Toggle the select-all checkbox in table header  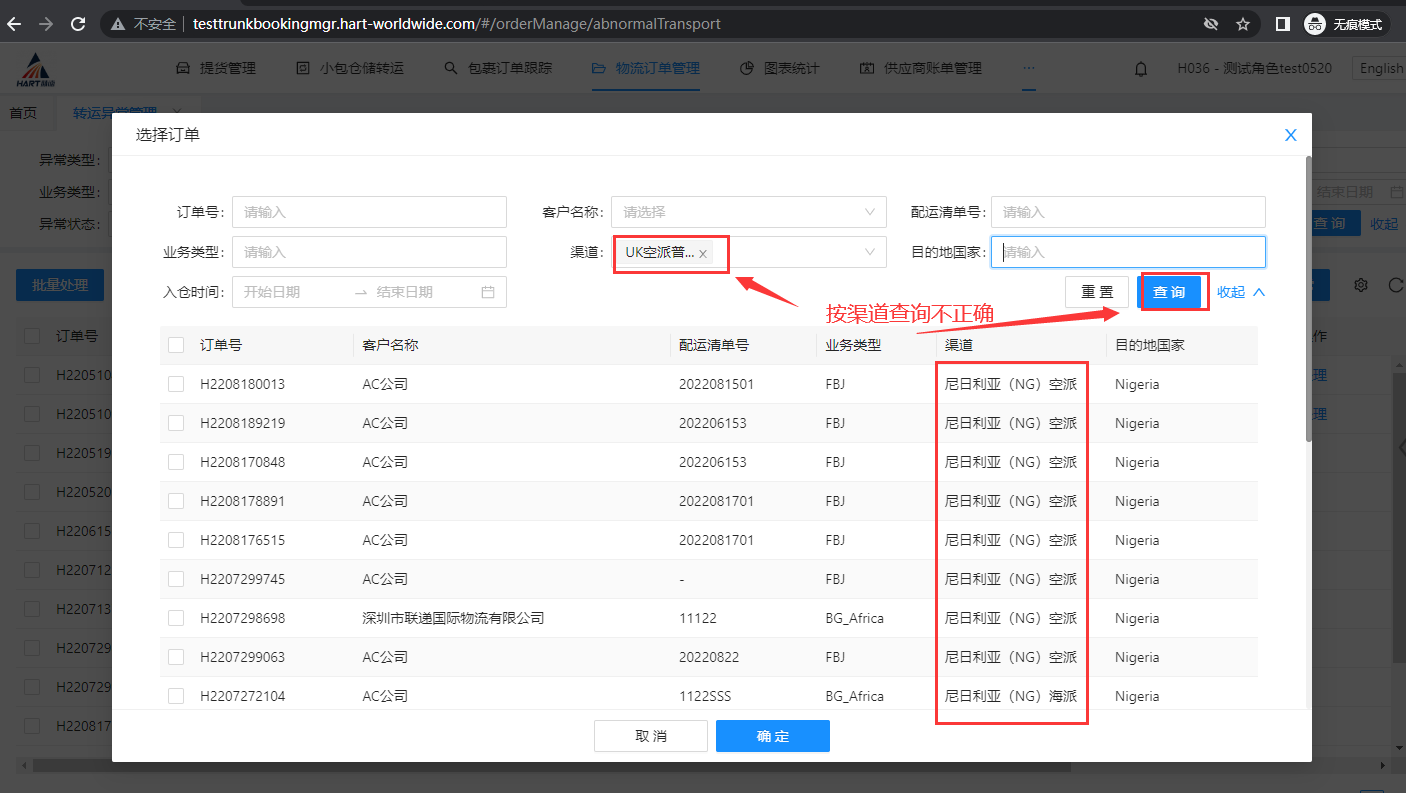tap(176, 345)
